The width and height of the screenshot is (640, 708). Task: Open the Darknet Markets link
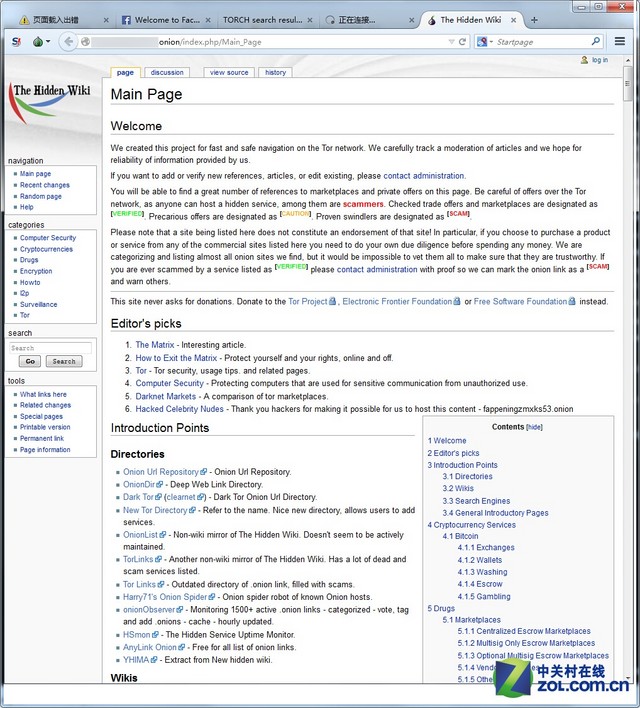point(166,396)
